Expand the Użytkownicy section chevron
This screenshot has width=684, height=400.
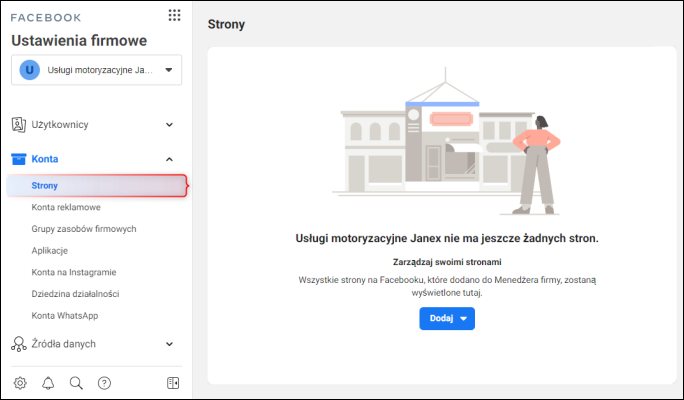point(169,125)
